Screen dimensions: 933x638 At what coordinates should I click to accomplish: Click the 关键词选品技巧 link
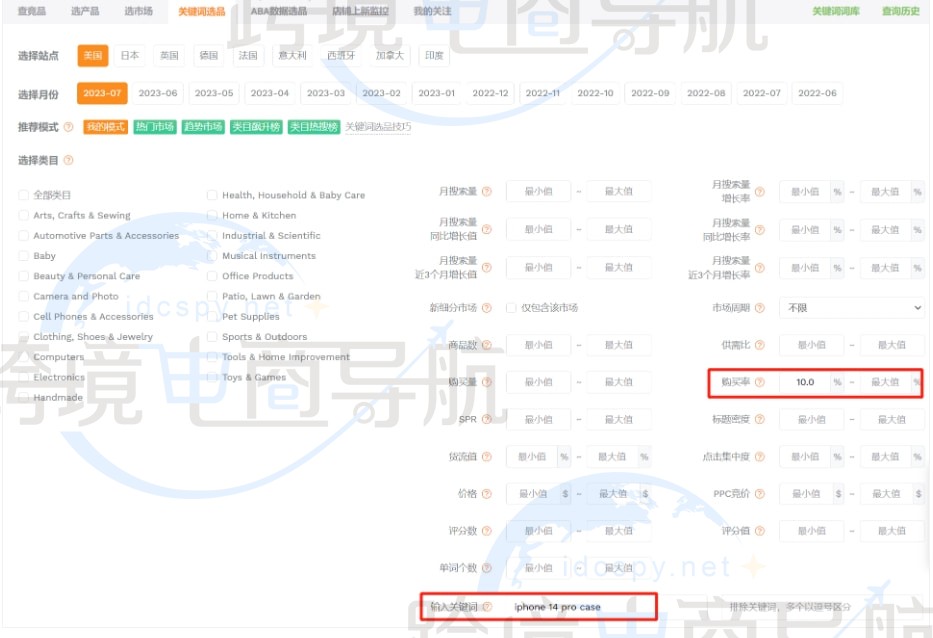coord(383,127)
